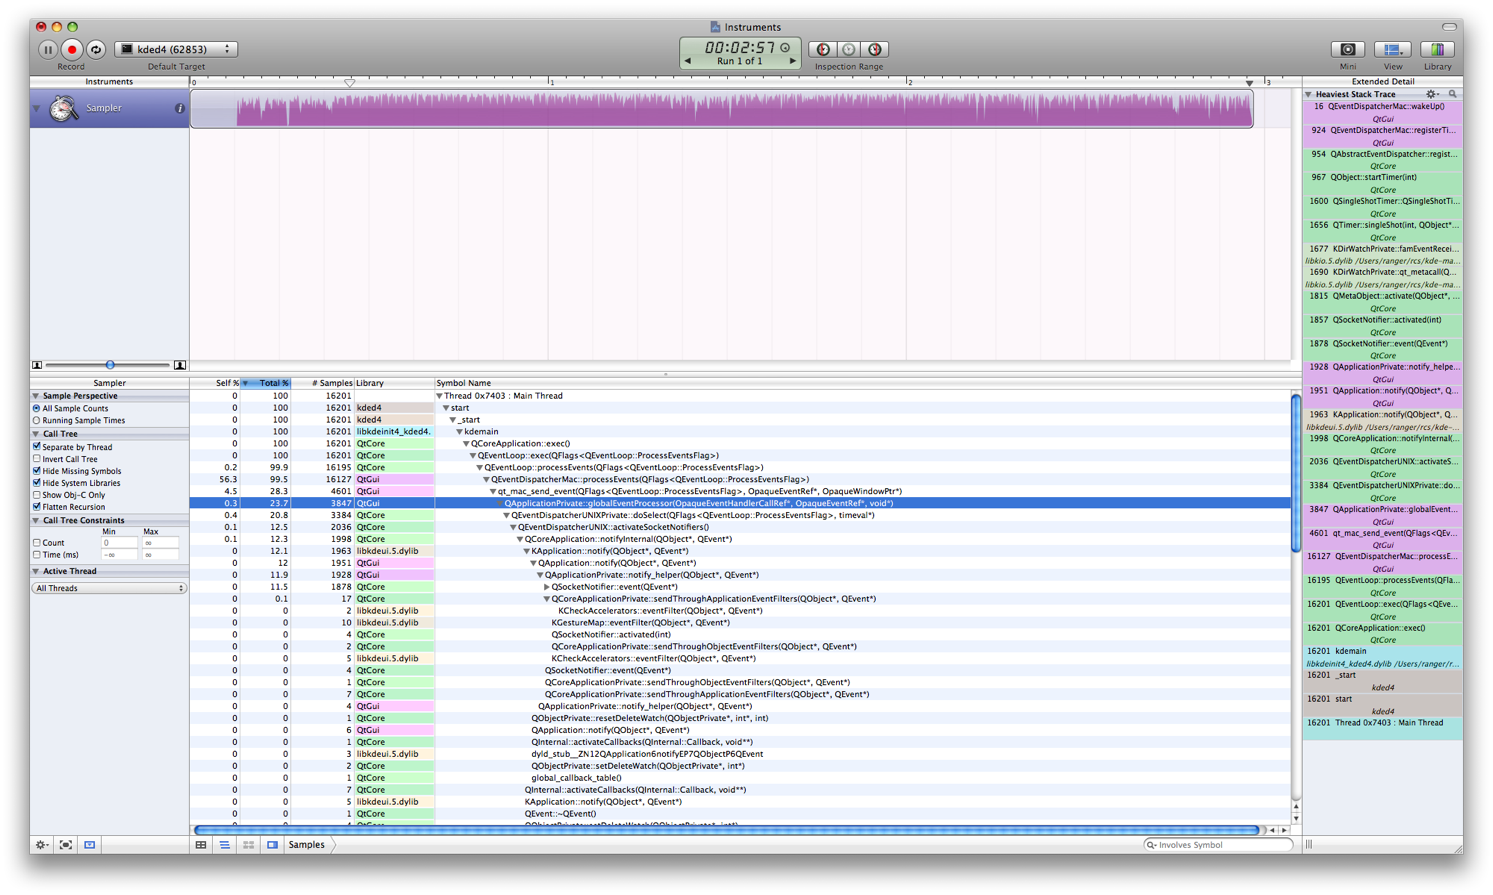Select the Sampler stopwatch instrument icon
This screenshot has height=895, width=1493.
pos(64,108)
